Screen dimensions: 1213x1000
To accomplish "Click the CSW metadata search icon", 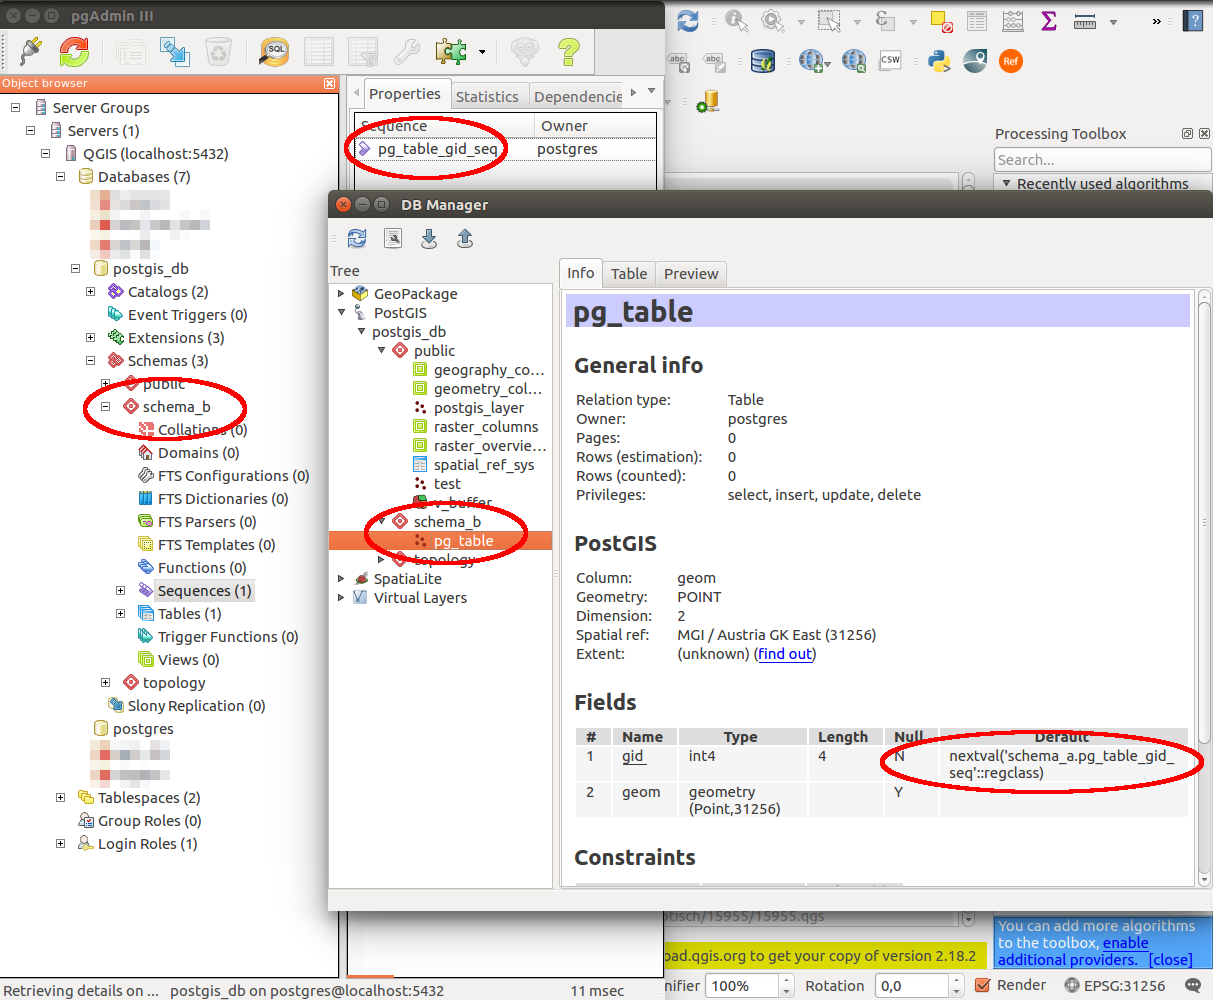I will tap(890, 61).
